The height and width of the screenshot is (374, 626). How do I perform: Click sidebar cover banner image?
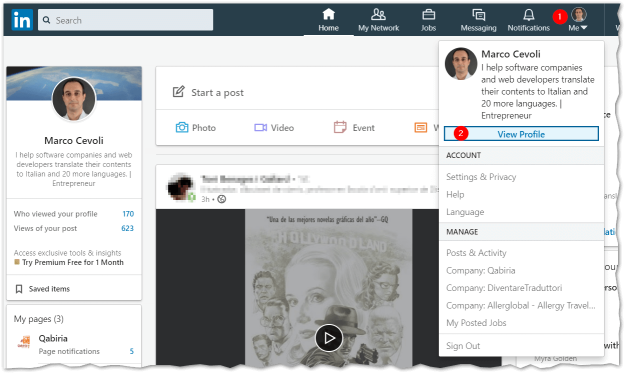[x=74, y=83]
